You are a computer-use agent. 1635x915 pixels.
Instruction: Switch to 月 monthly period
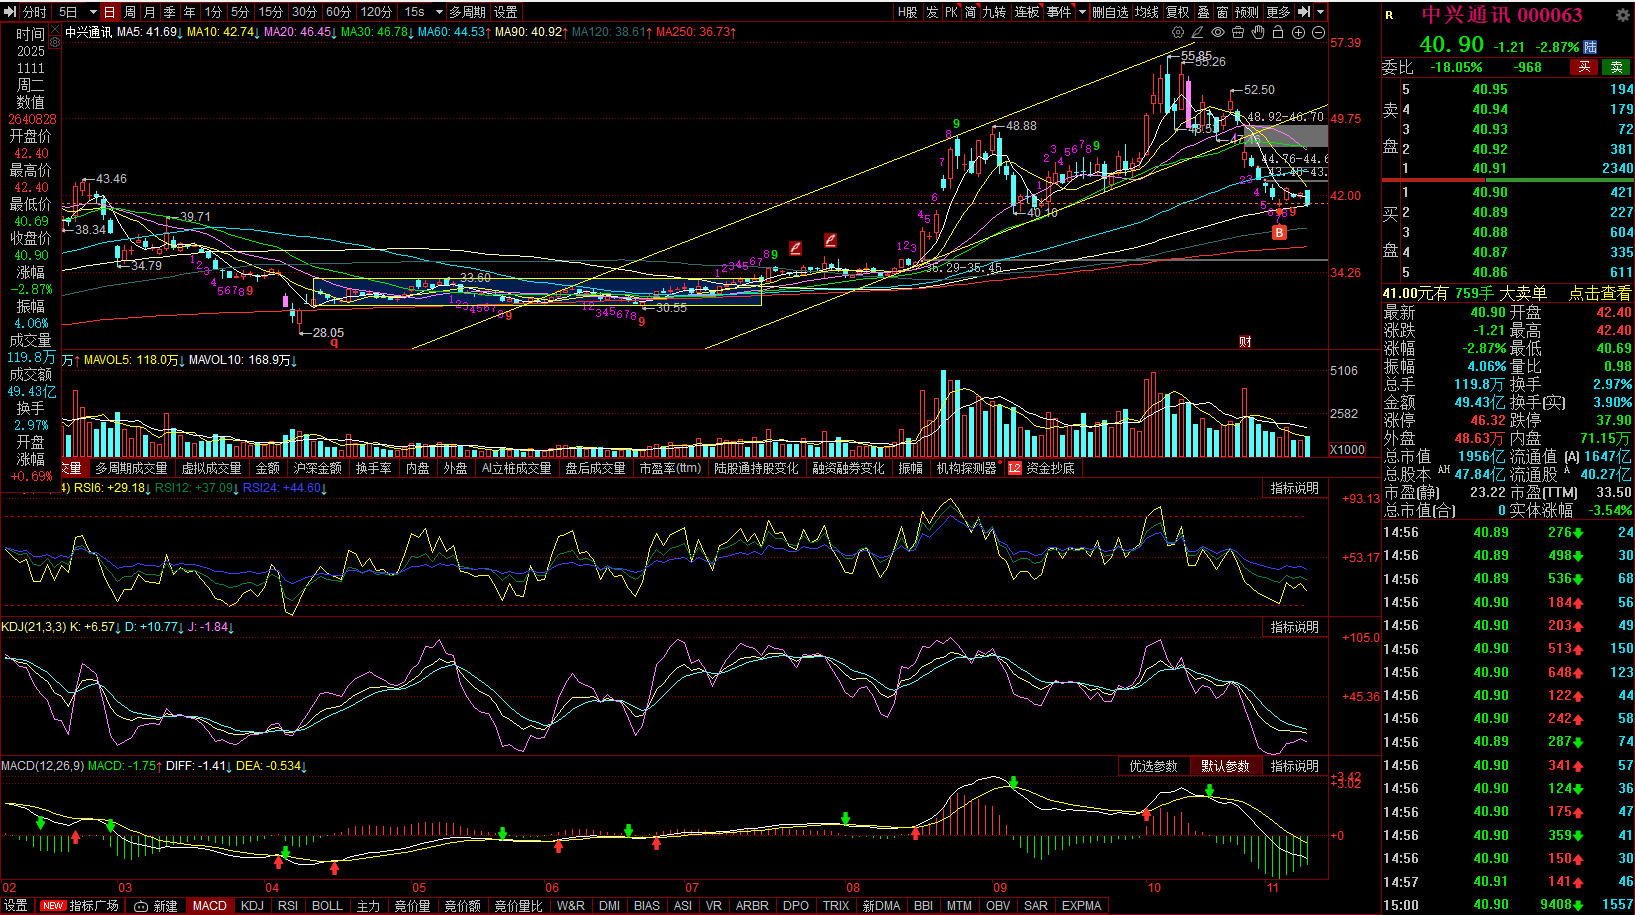tap(149, 12)
